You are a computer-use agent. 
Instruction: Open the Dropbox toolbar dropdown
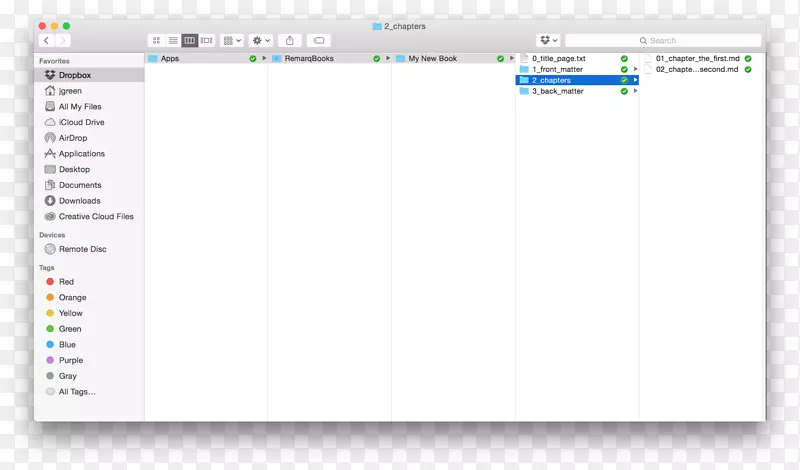pyautogui.click(x=548, y=41)
